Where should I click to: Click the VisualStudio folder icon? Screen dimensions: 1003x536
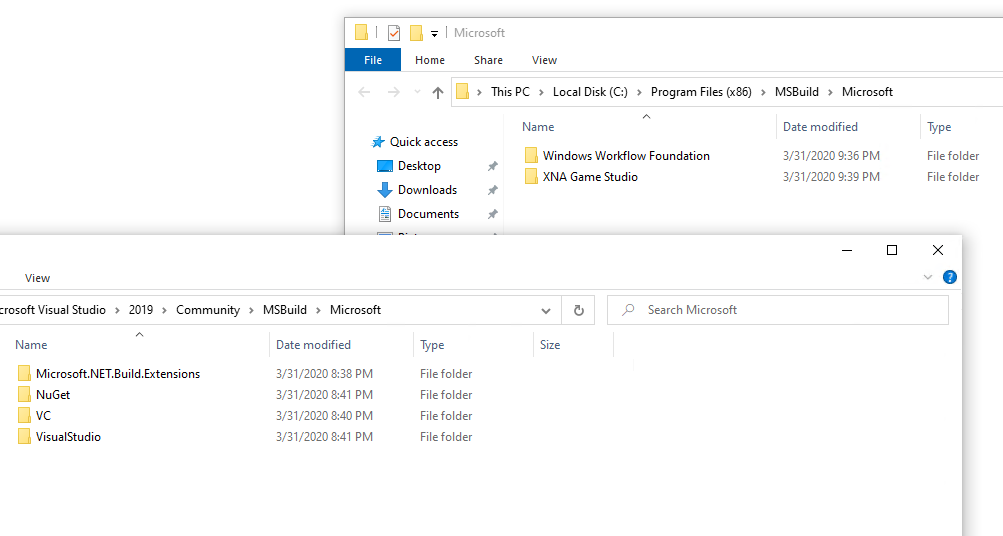coord(24,437)
